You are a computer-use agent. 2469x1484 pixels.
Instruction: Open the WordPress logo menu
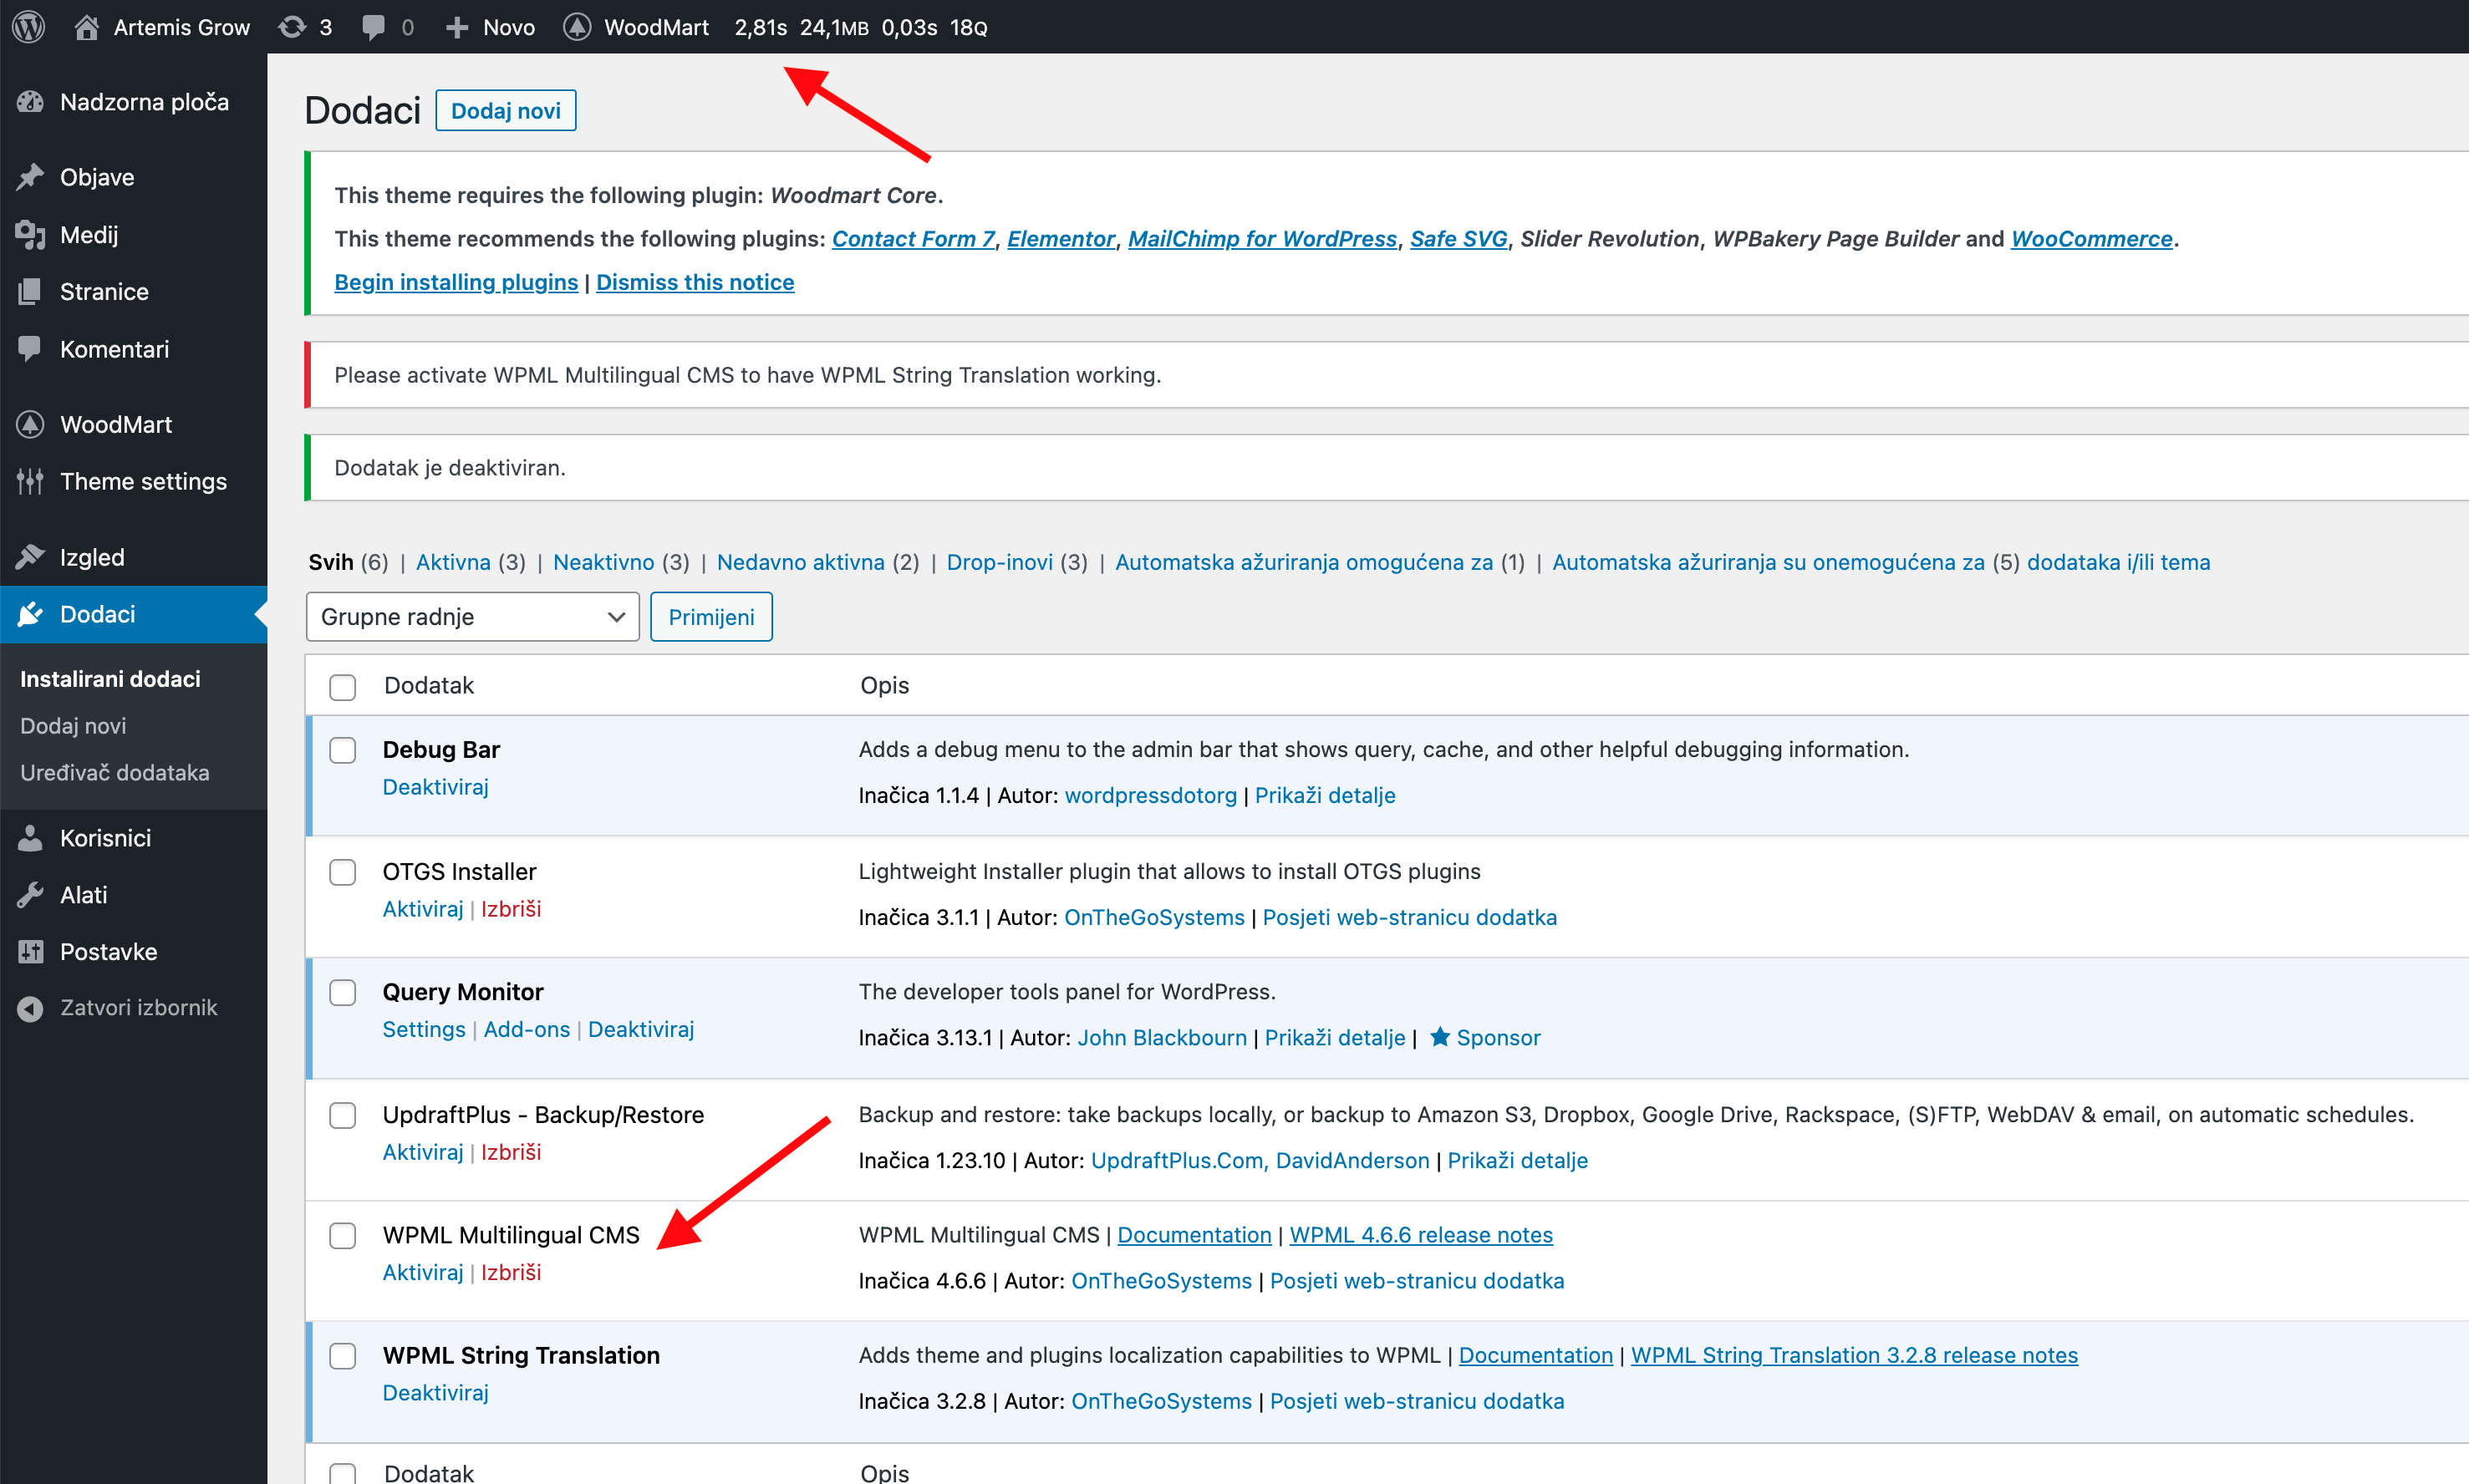(x=29, y=27)
